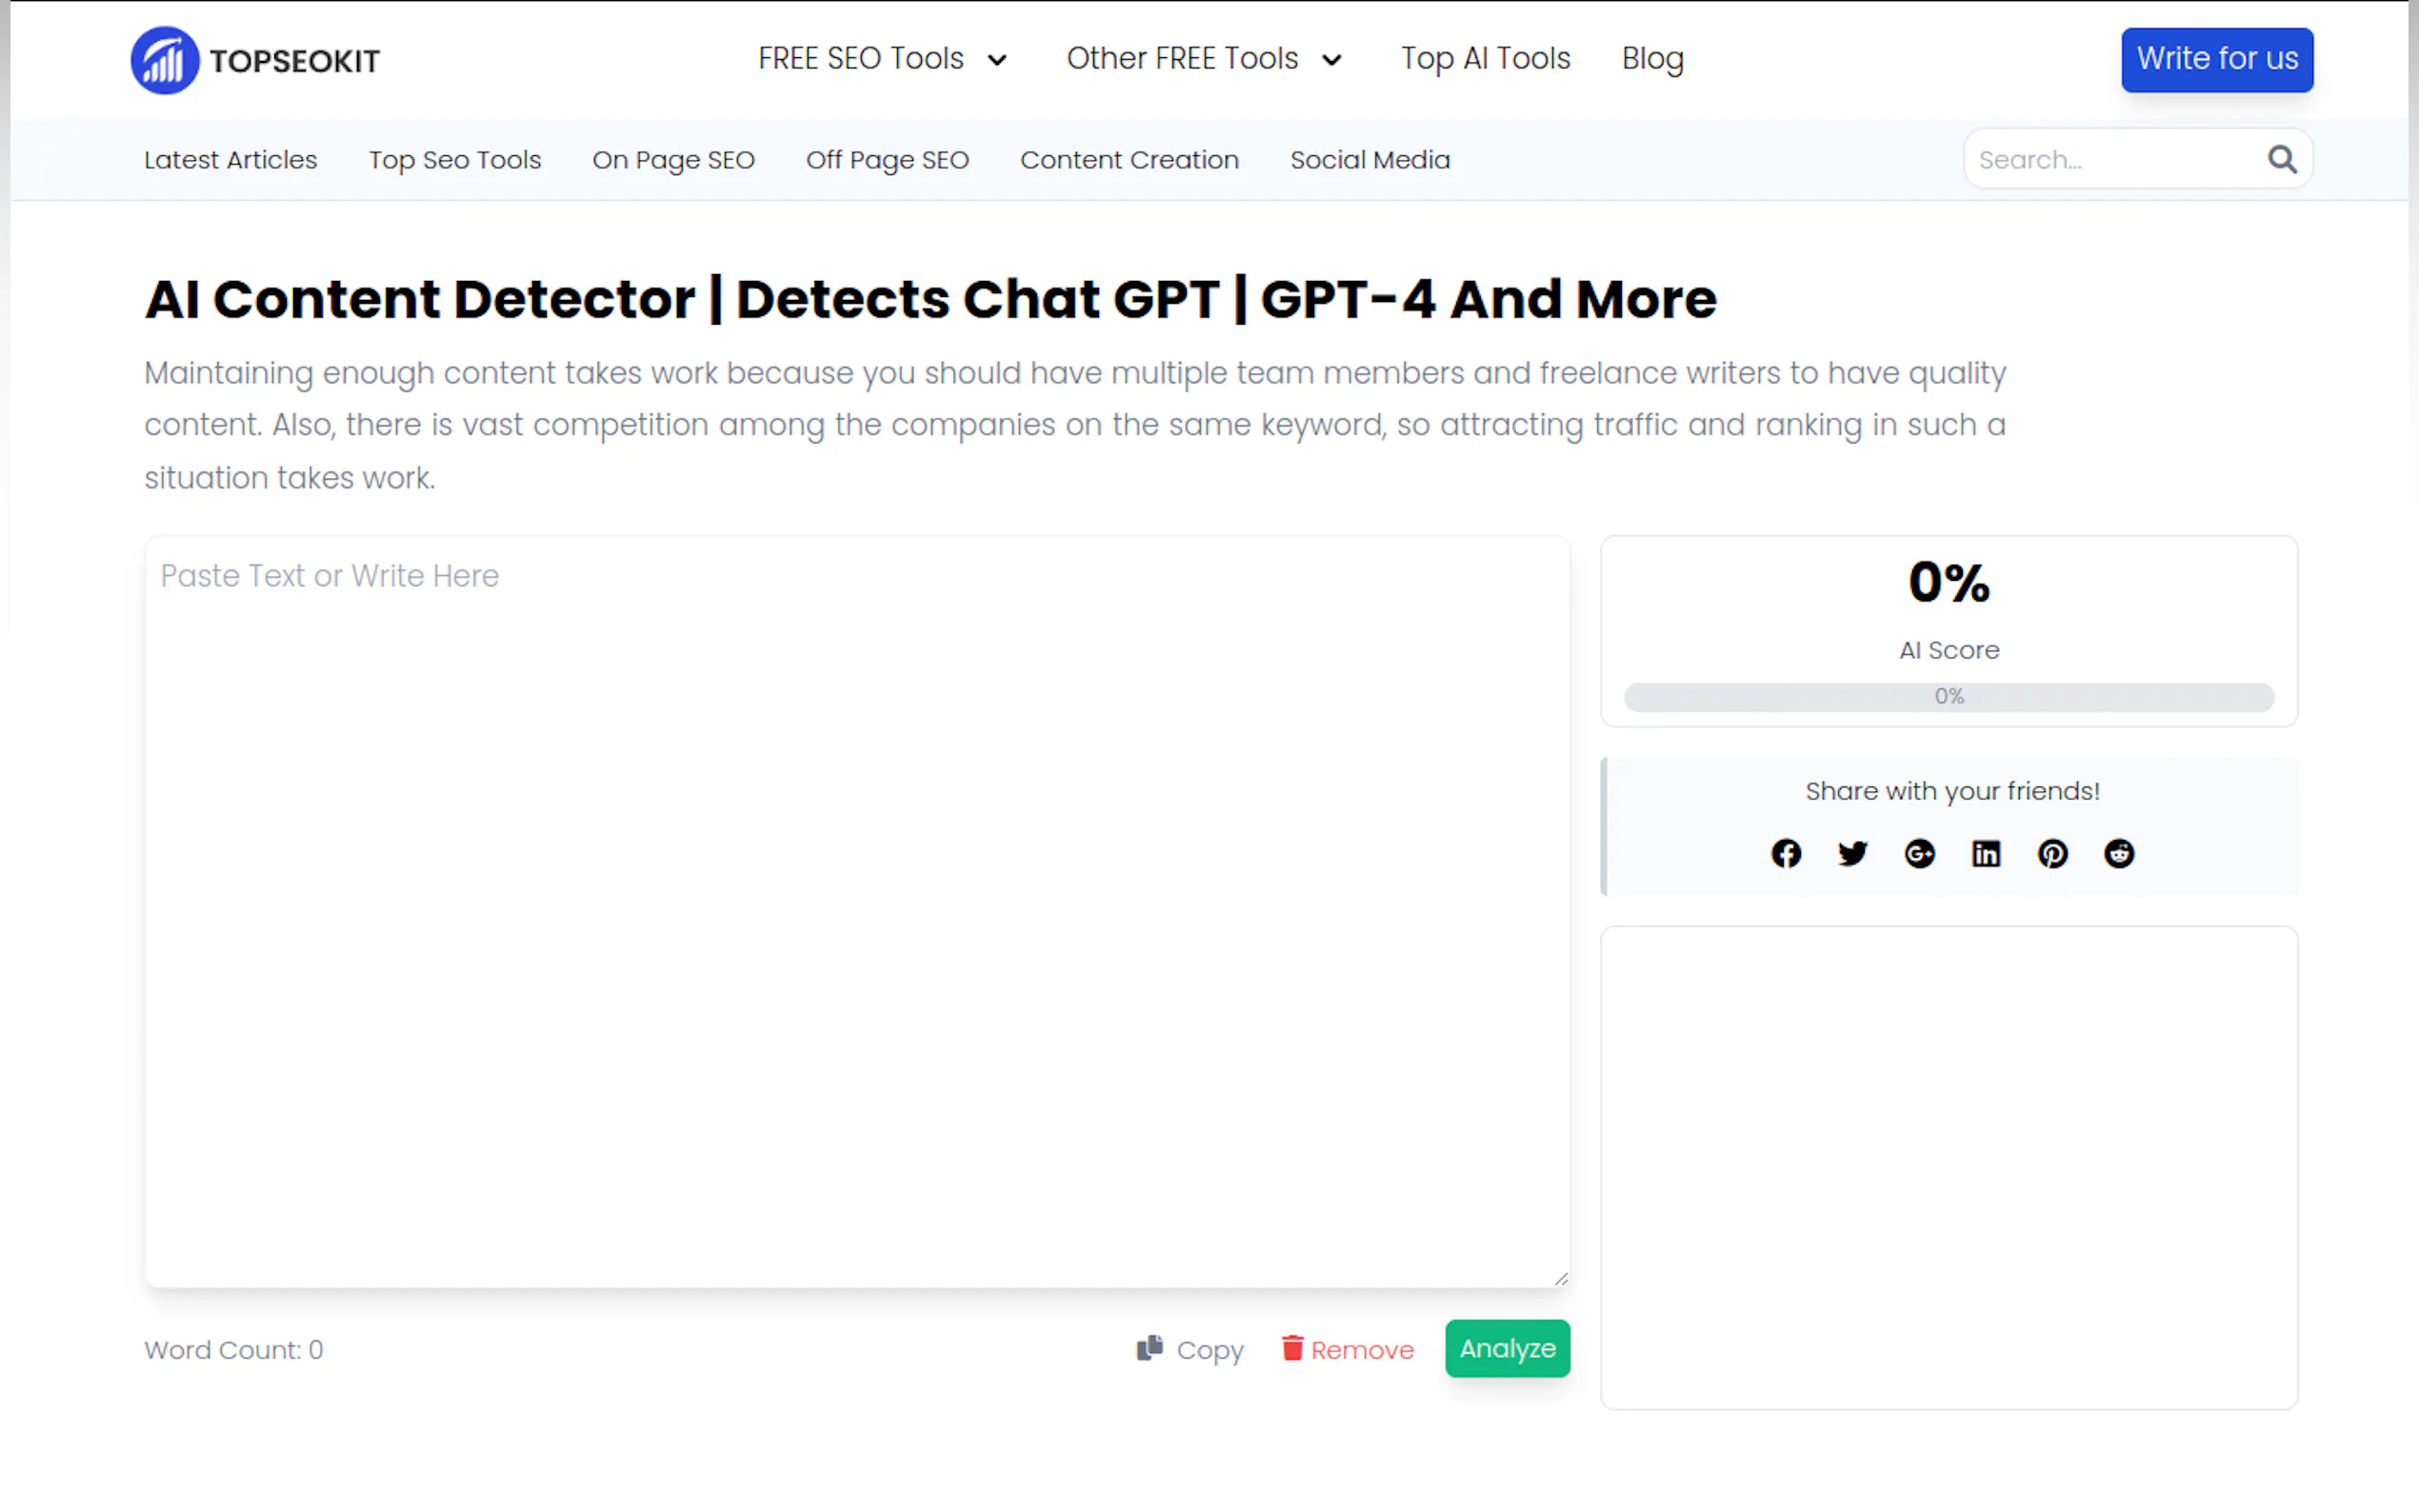Share the page on Pinterest

2052,853
